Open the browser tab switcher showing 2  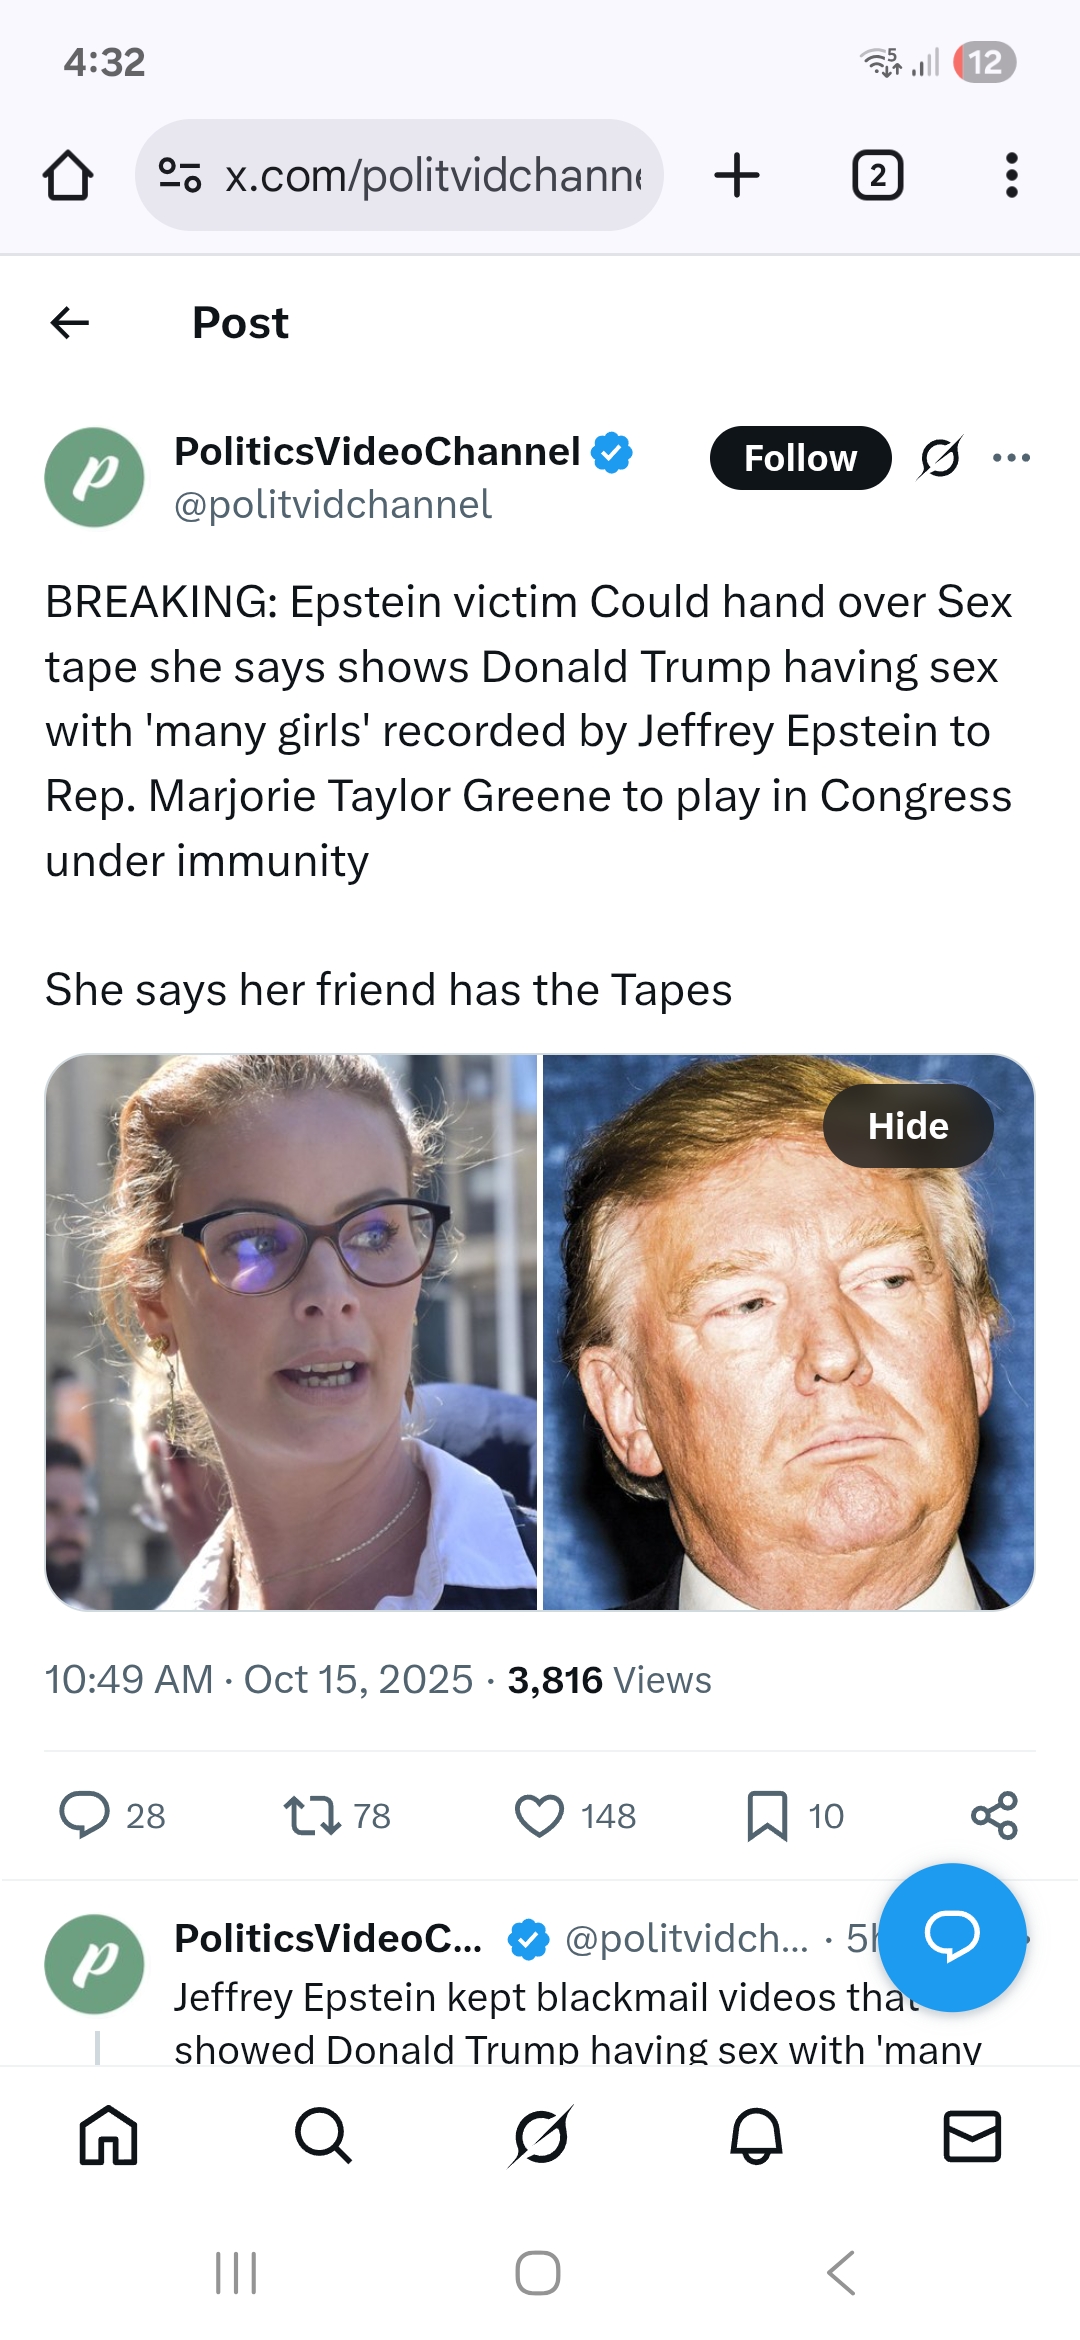(877, 175)
